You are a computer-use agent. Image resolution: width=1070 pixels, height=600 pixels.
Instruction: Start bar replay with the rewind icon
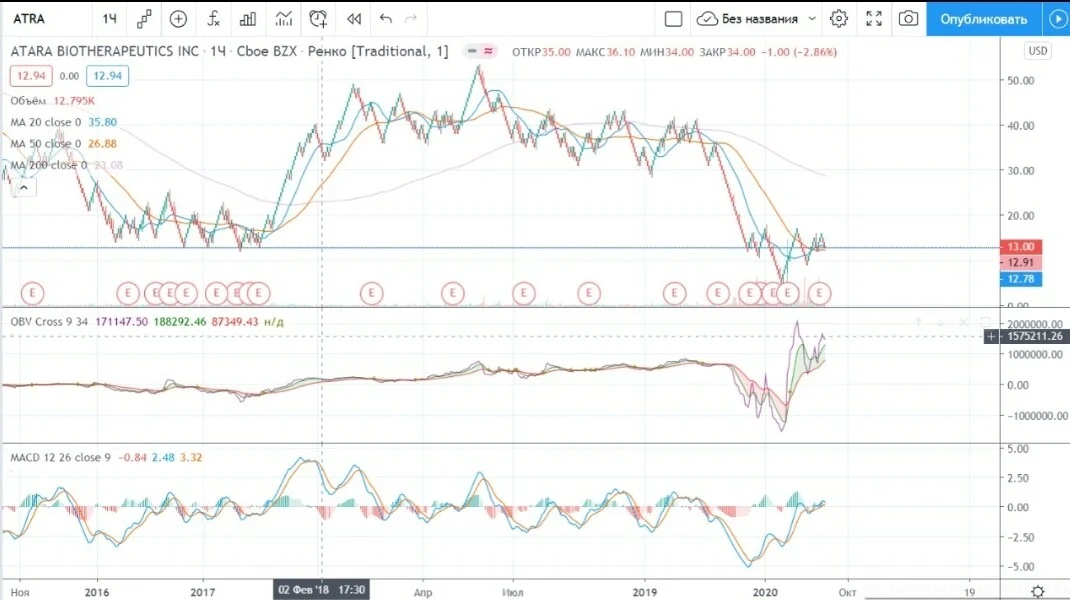[x=353, y=19]
